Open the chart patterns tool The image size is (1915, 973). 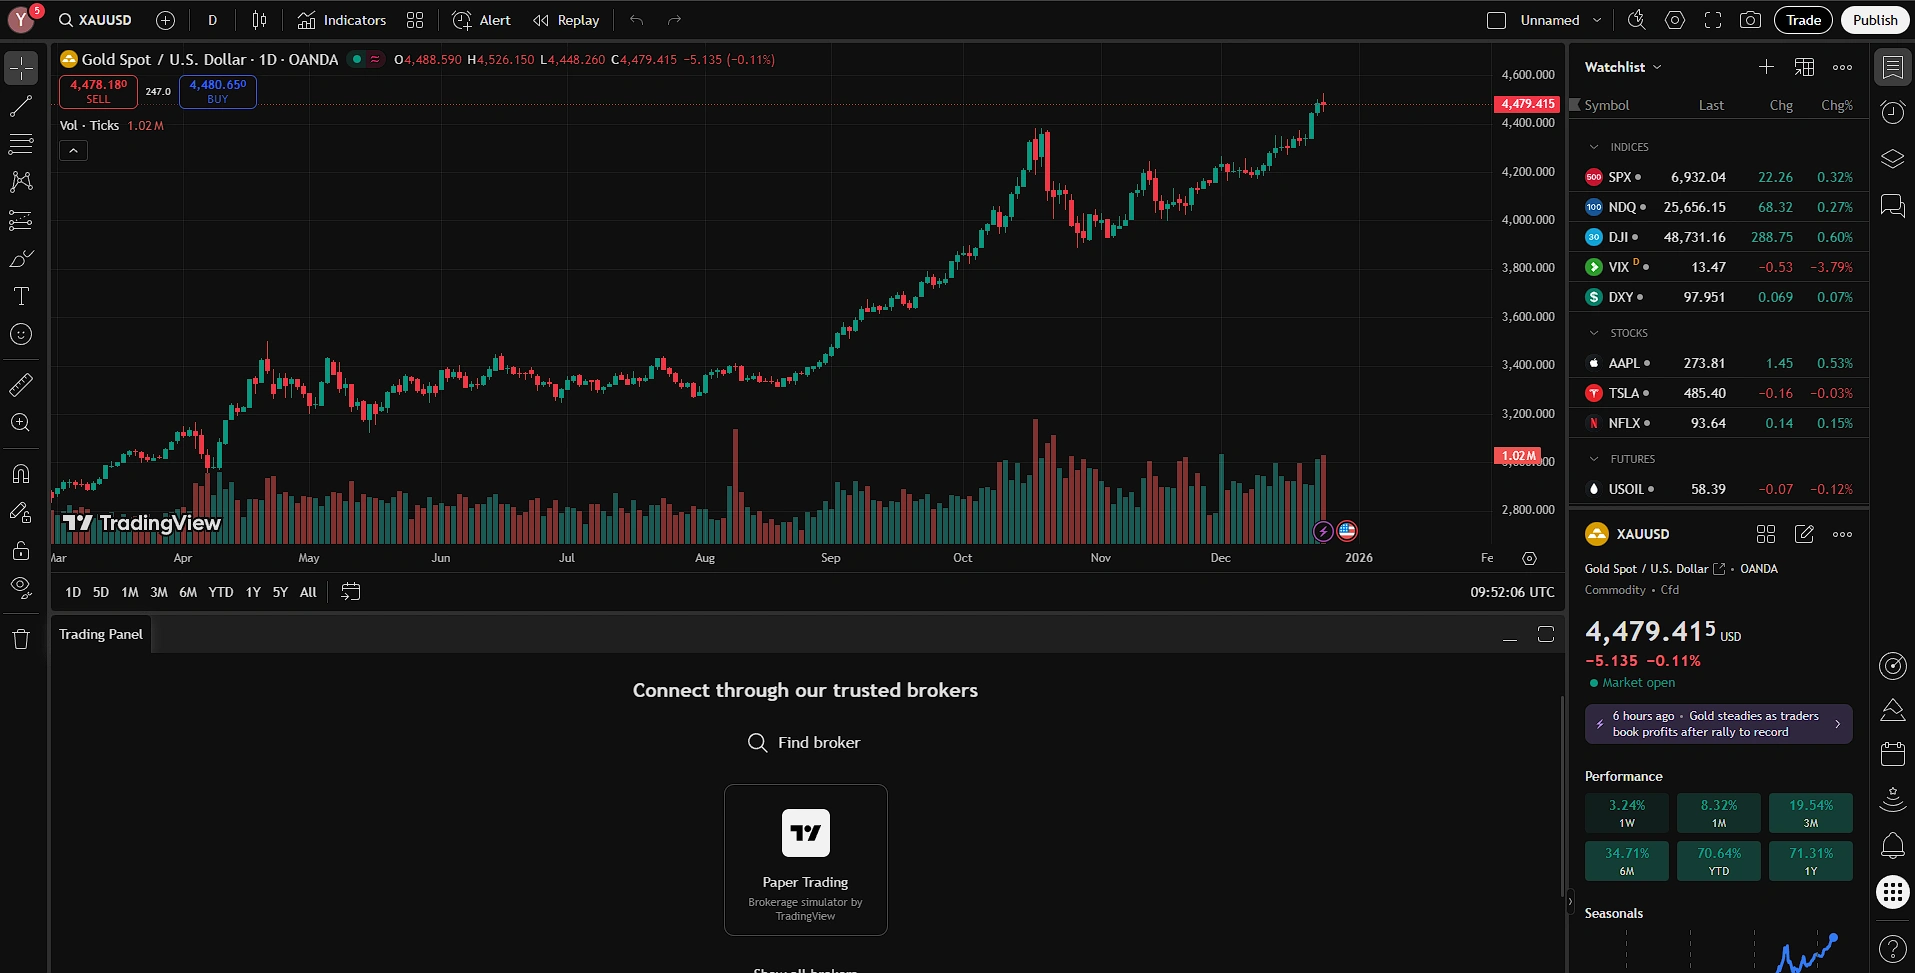(x=21, y=182)
